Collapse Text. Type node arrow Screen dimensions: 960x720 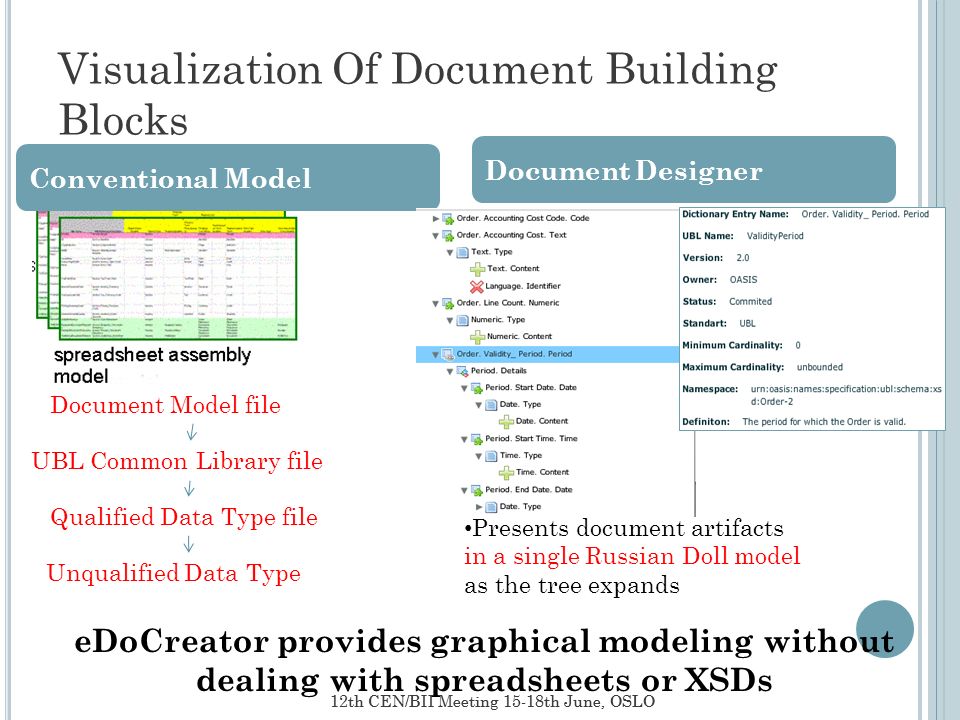450,252
